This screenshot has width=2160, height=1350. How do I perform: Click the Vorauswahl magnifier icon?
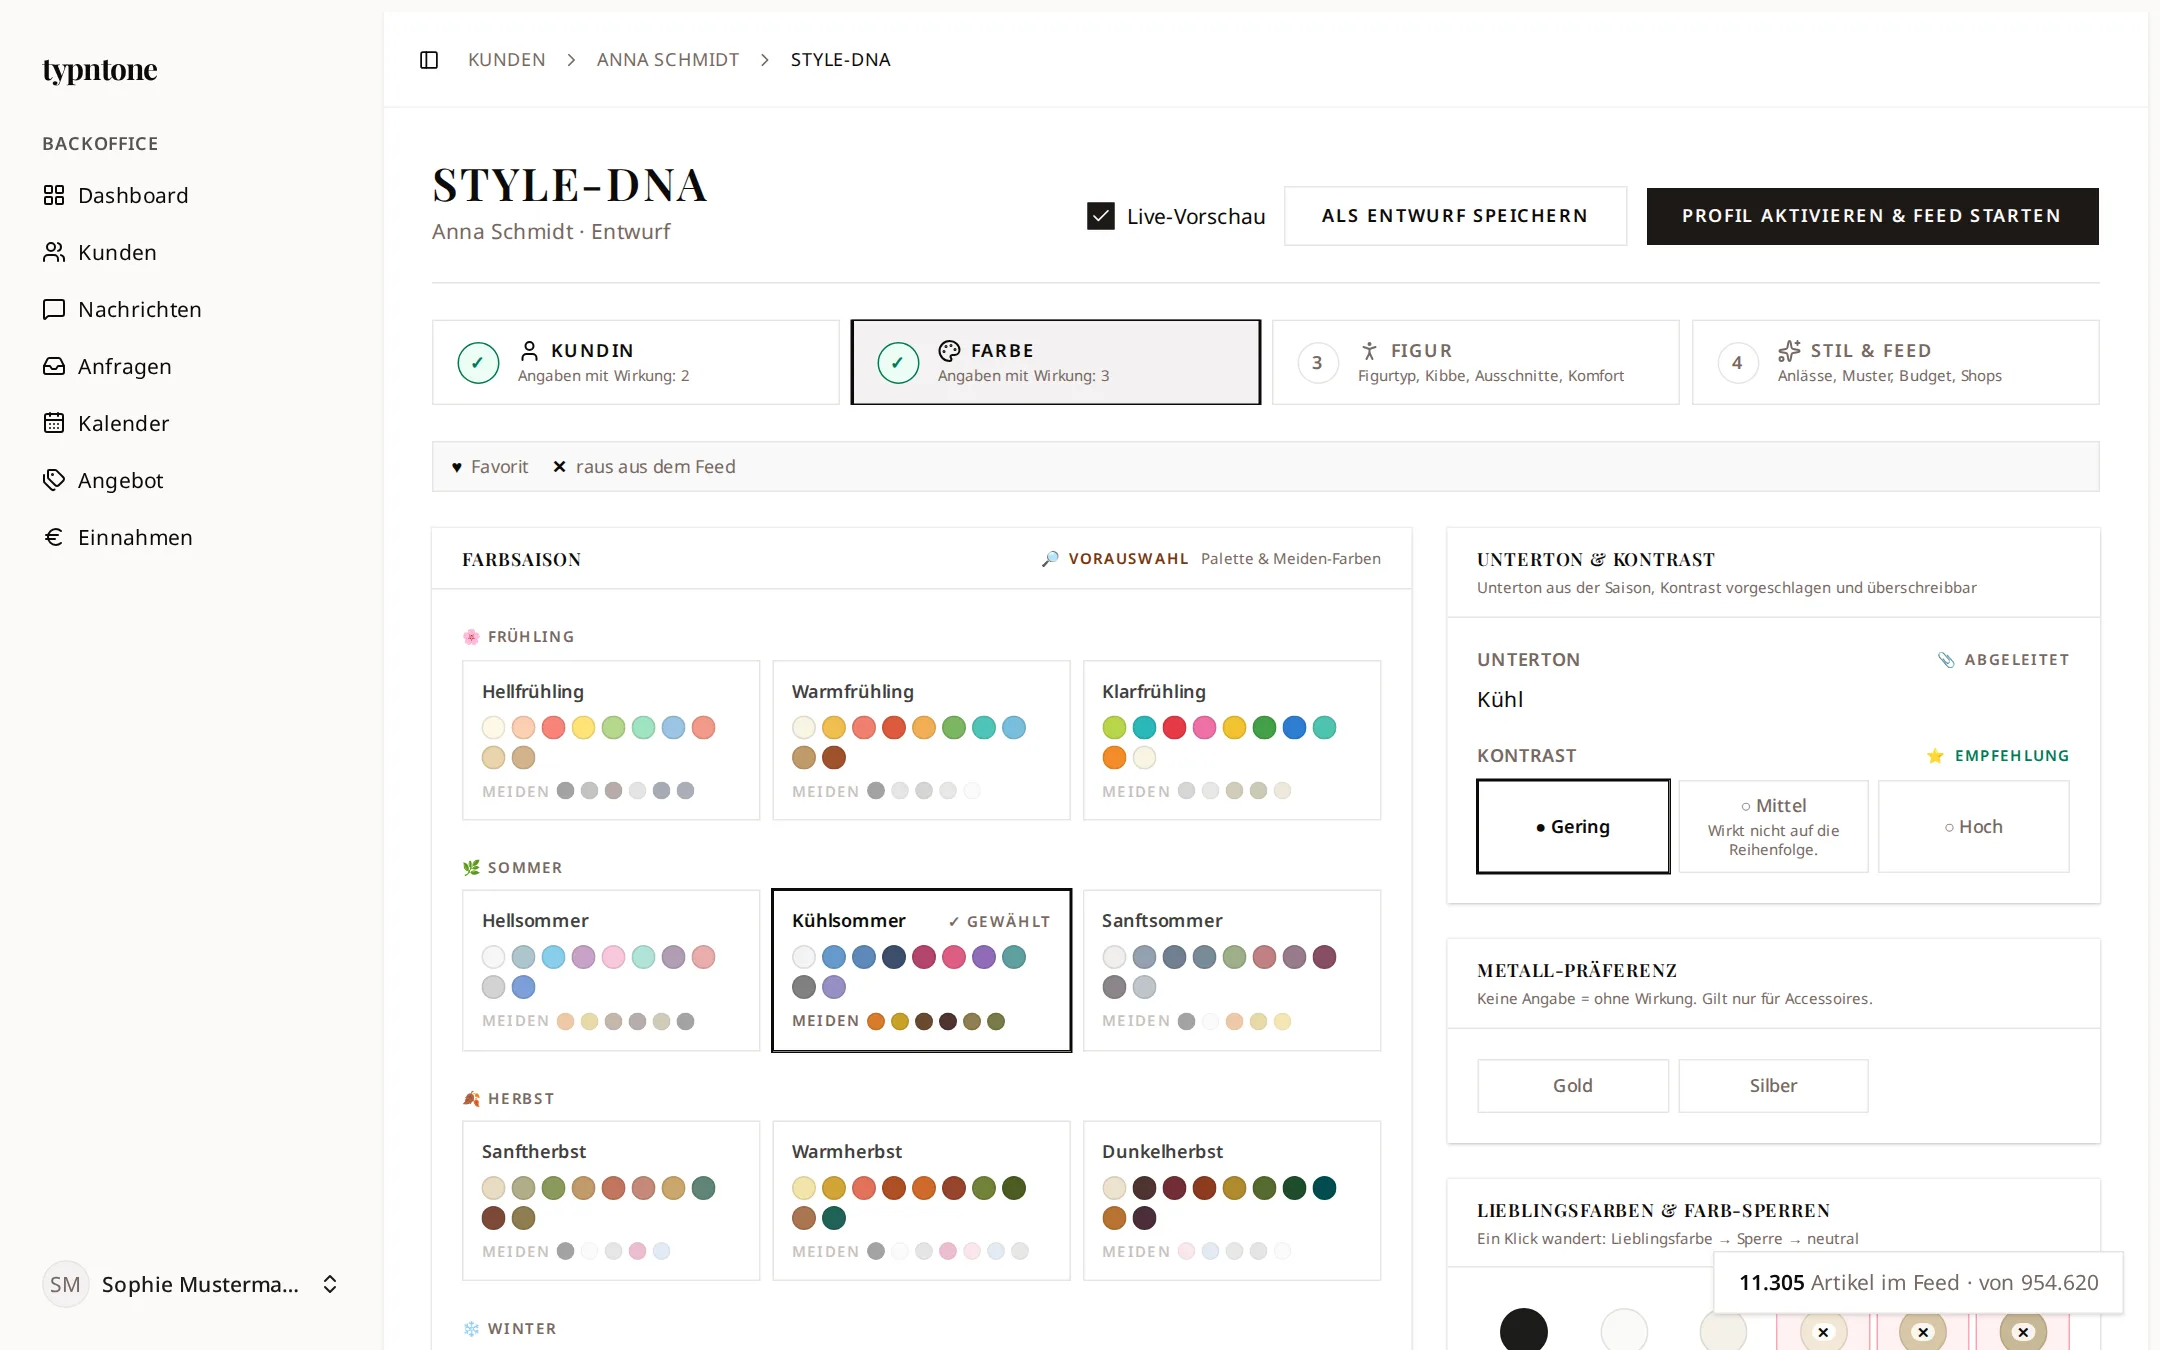click(x=1050, y=559)
